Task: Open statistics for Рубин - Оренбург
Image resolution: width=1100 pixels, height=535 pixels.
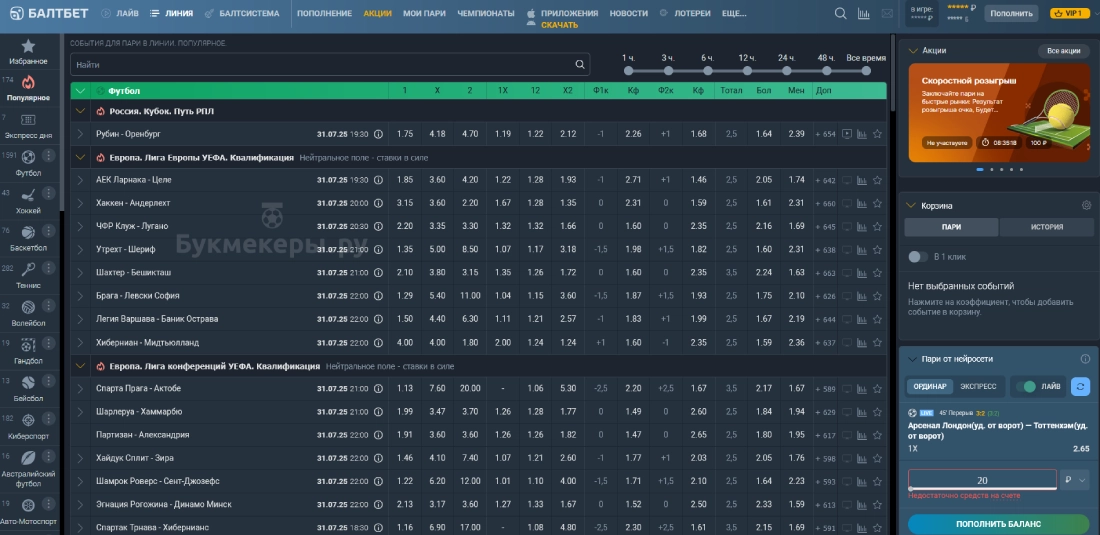Action: [x=862, y=134]
